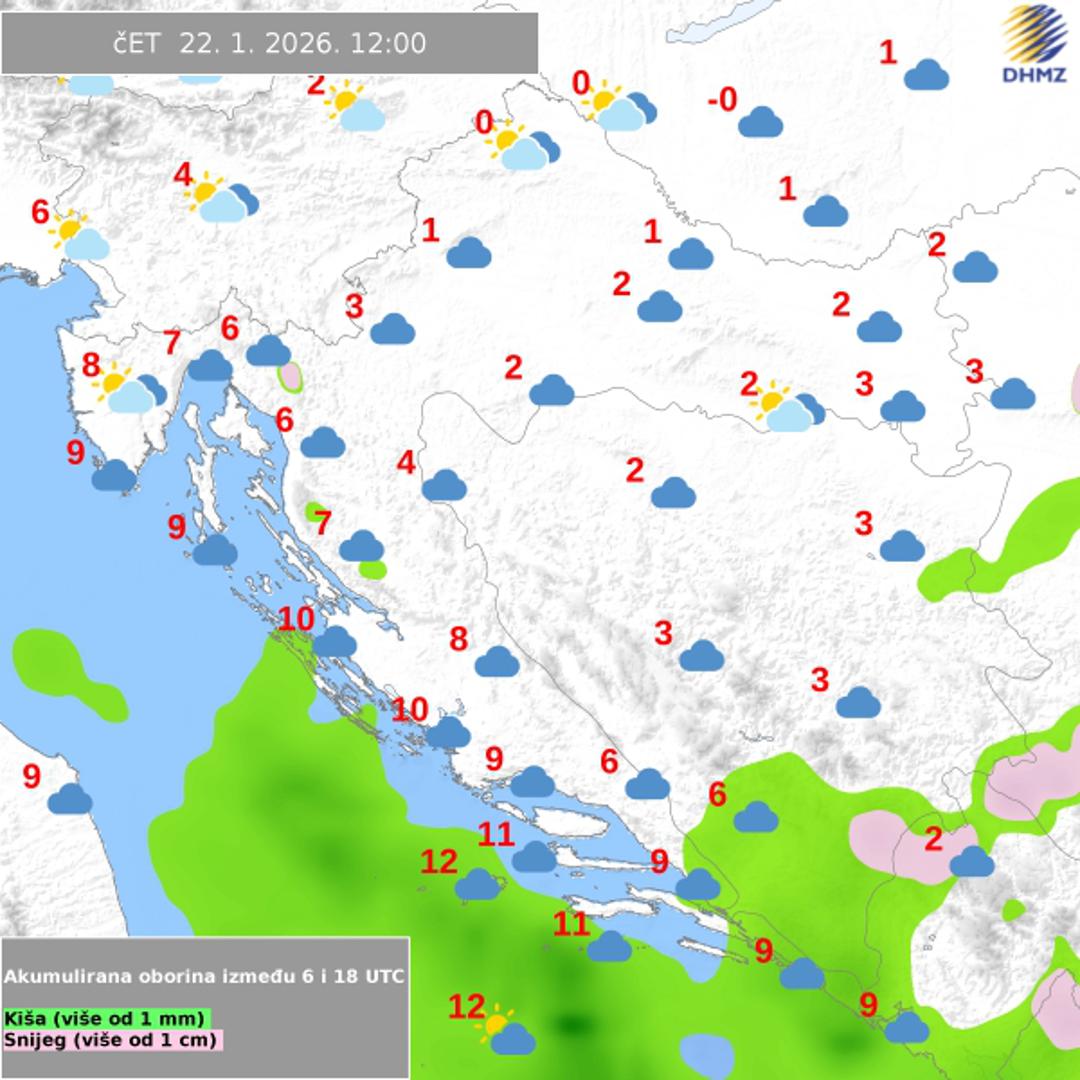Click the green Kiša legend swatch
The width and height of the screenshot is (1080, 1080).
pyautogui.click(x=107, y=1018)
